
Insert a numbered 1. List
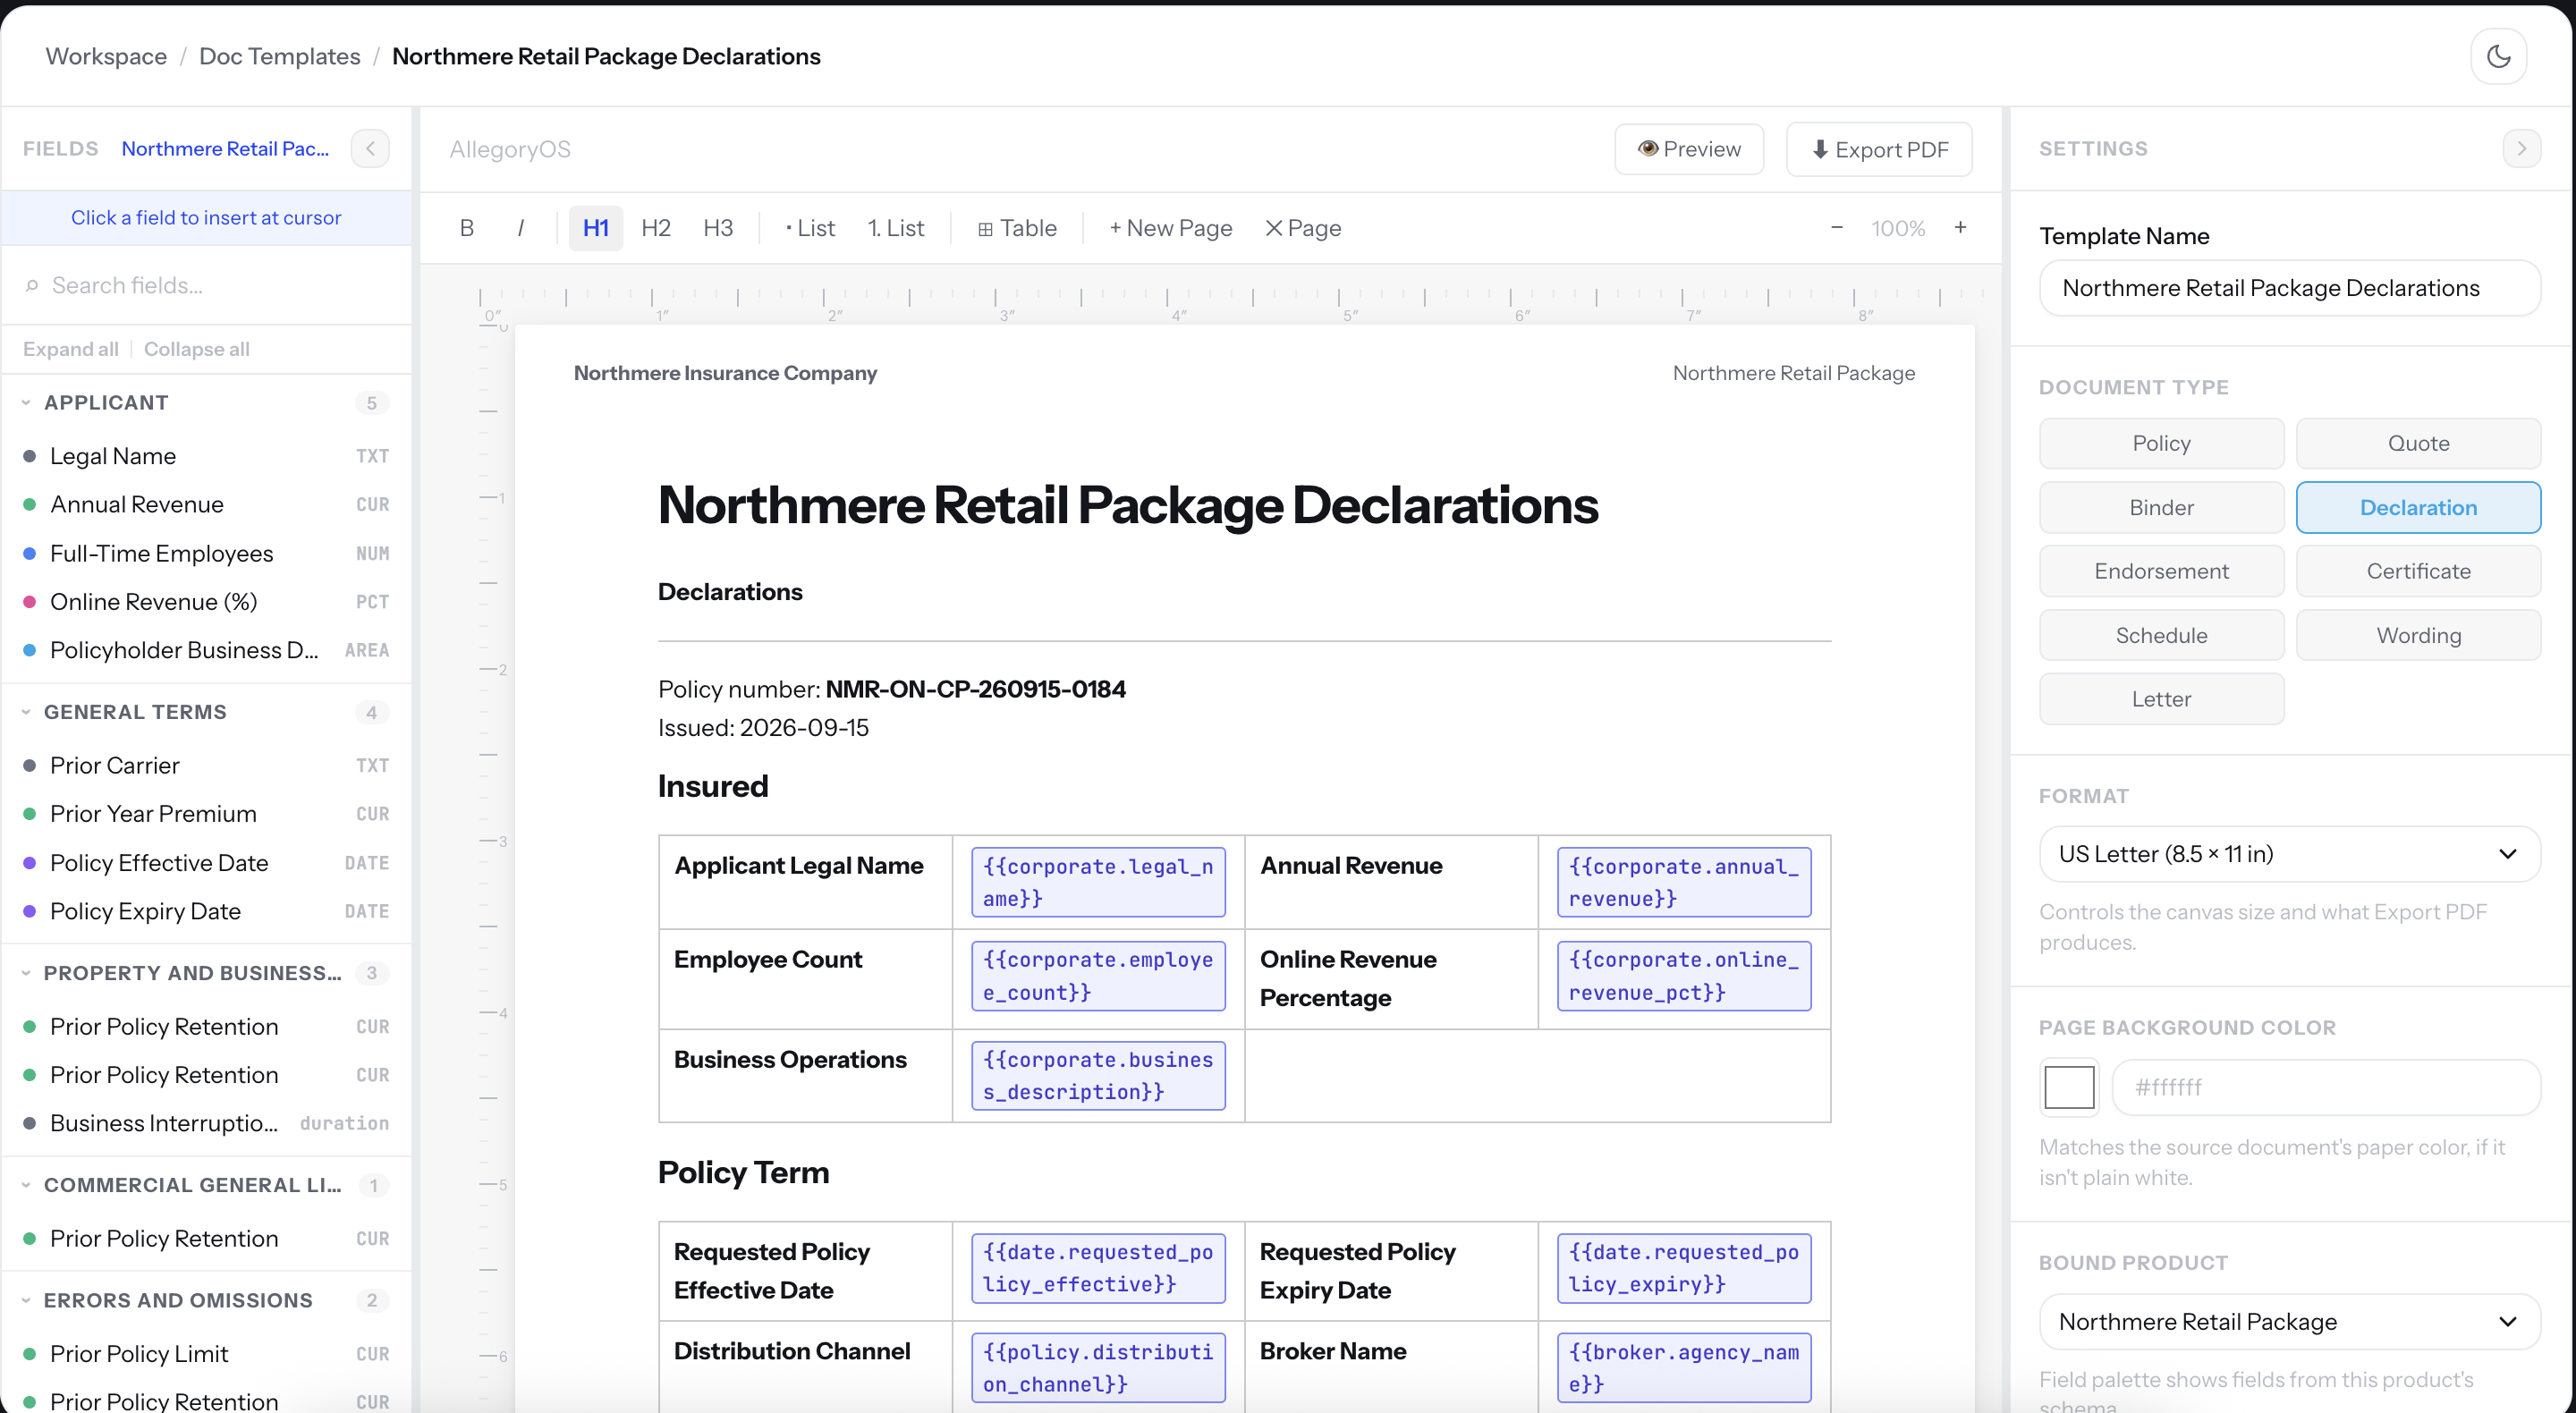896,228
